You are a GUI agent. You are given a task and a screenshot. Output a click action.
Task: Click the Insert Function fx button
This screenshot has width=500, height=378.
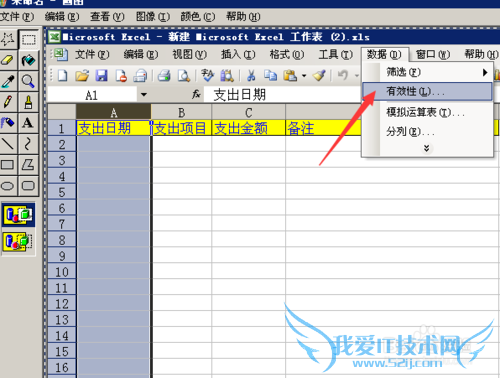196,95
